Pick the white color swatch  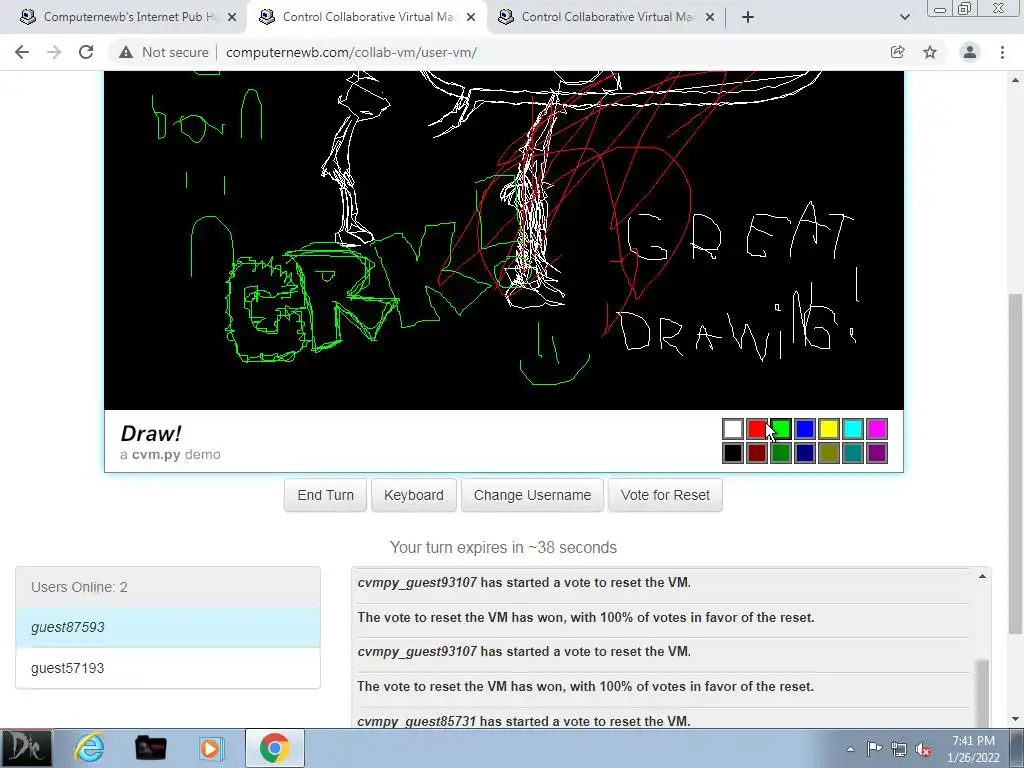pos(733,428)
